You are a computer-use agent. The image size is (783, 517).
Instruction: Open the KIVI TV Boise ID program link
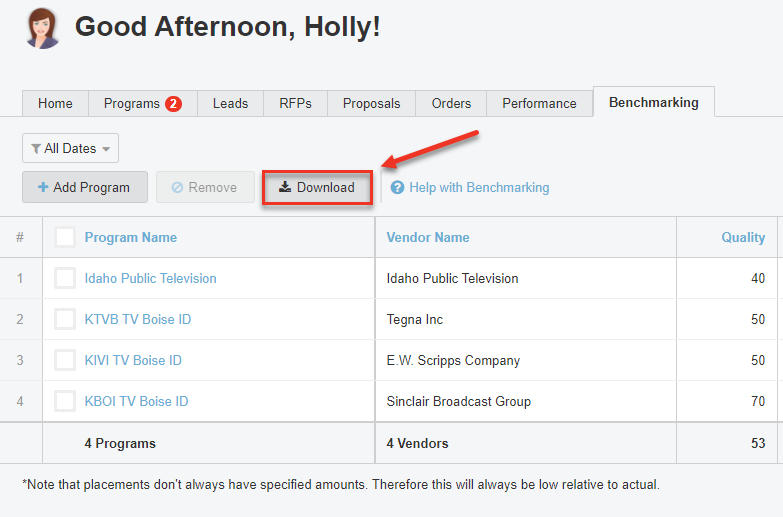coord(133,360)
